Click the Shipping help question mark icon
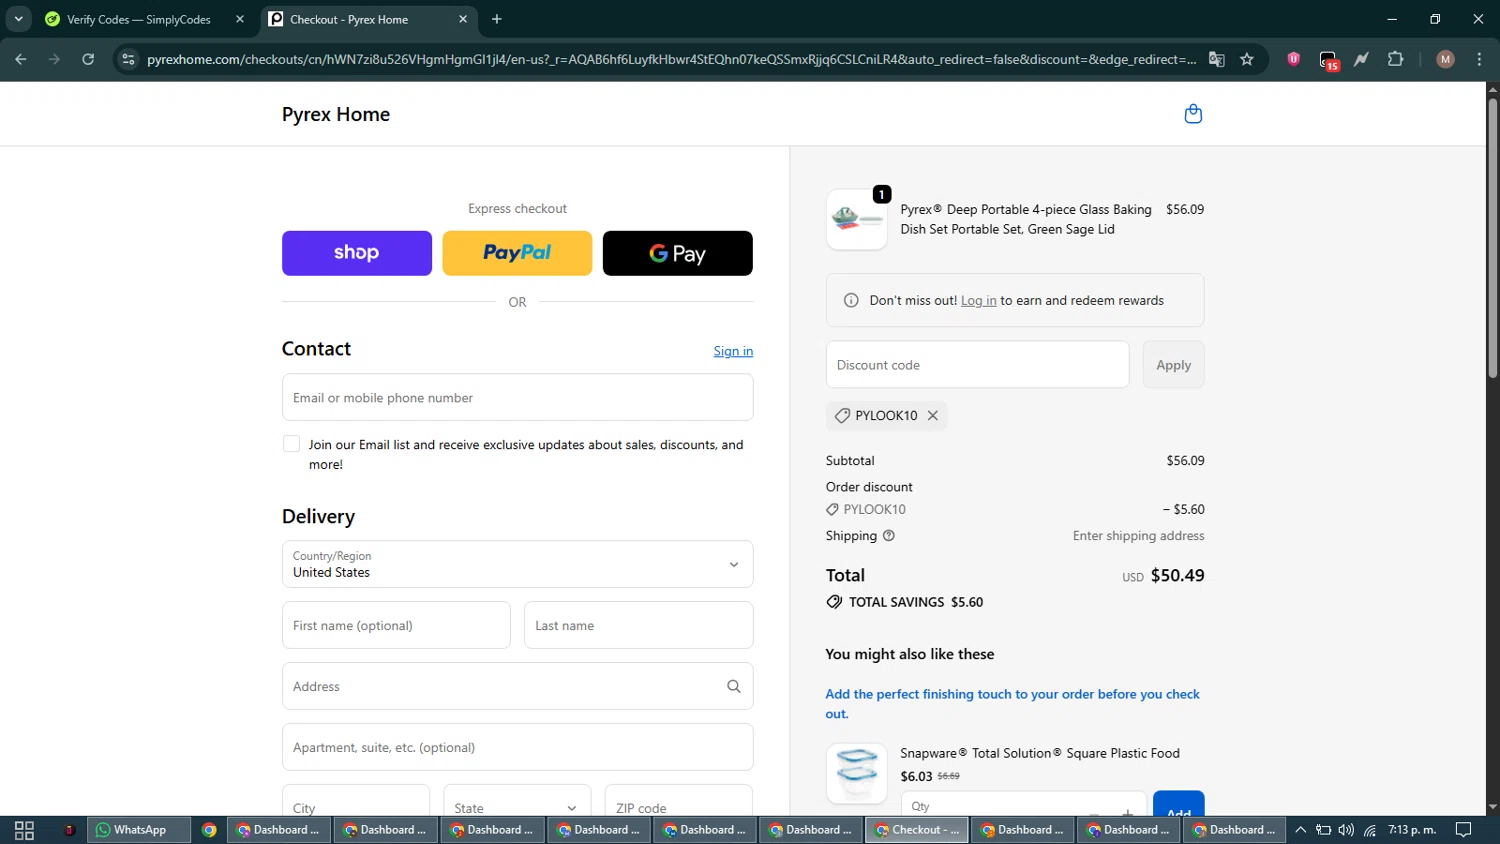The image size is (1500, 844). (889, 536)
